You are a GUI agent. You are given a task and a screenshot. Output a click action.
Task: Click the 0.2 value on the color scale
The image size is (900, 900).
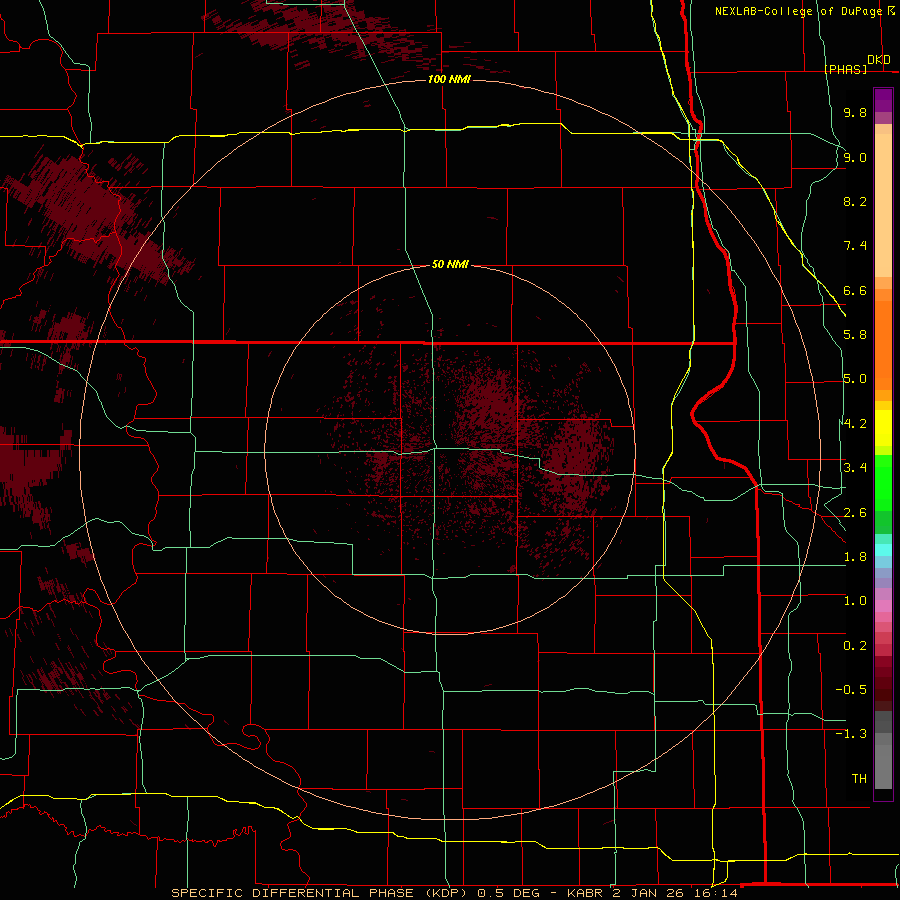click(x=855, y=646)
